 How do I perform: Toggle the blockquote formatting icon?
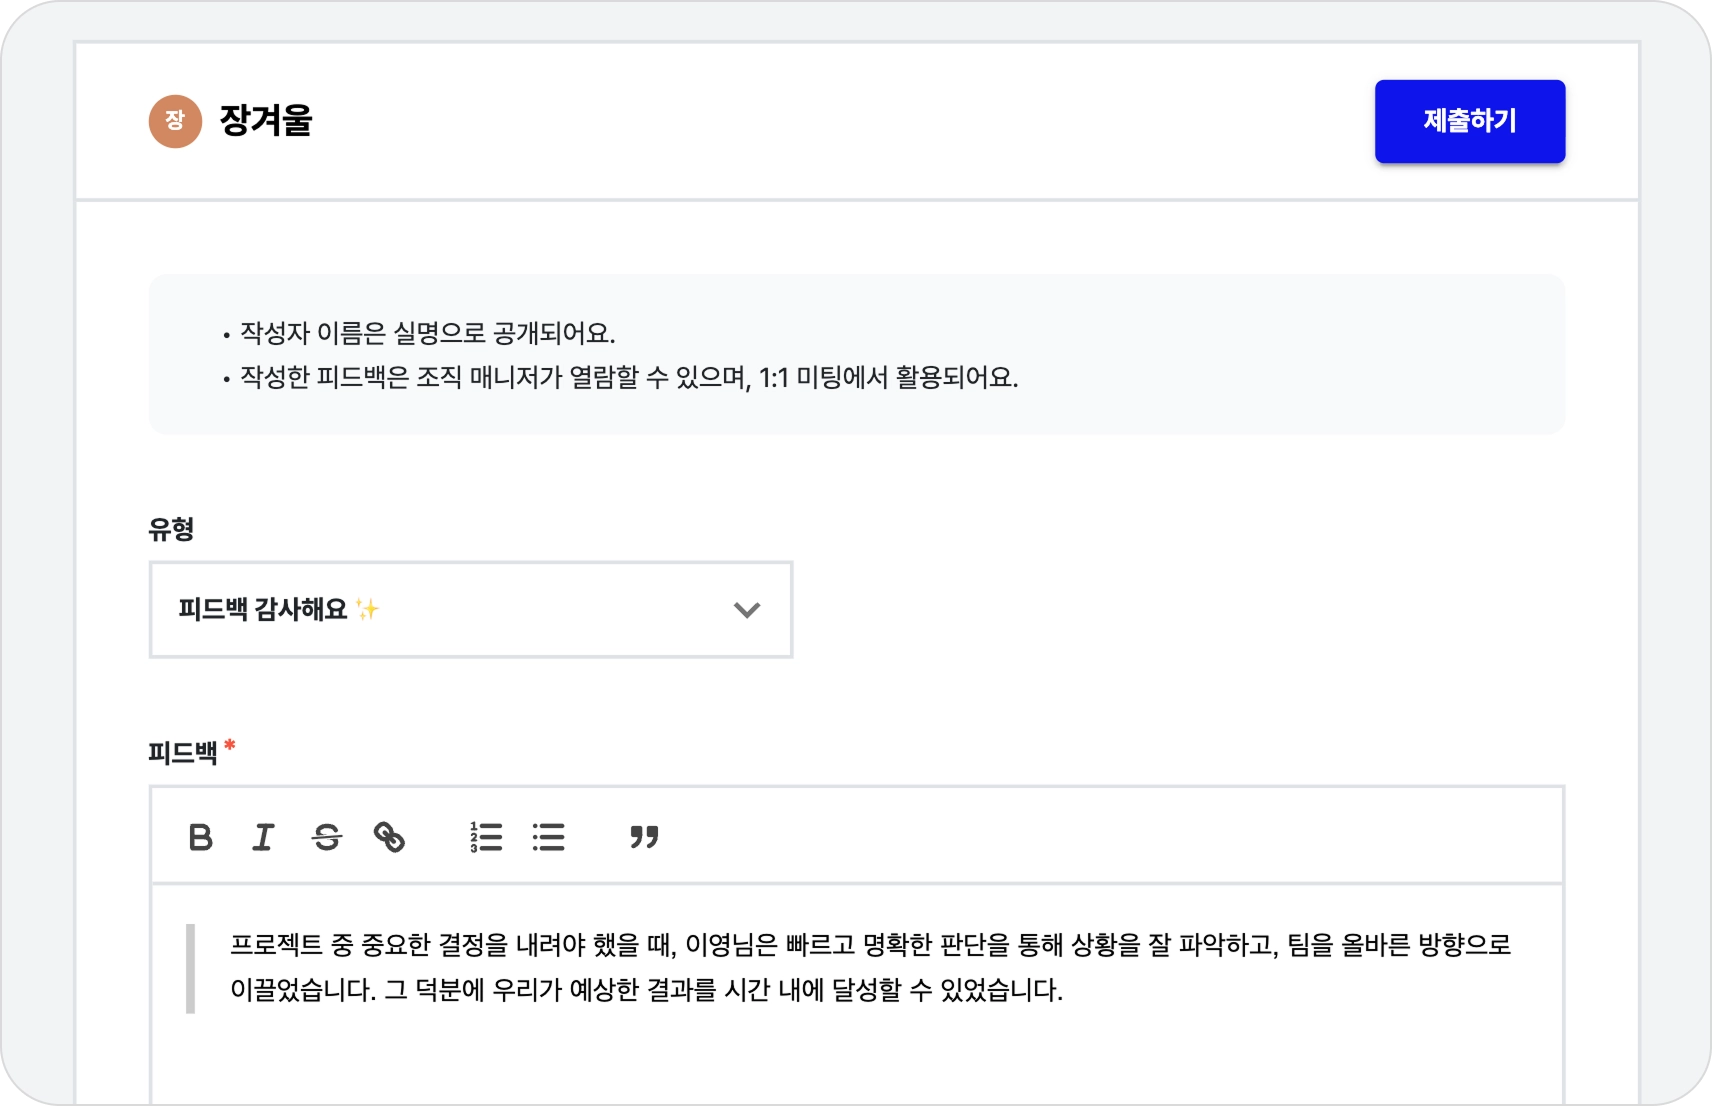[644, 837]
